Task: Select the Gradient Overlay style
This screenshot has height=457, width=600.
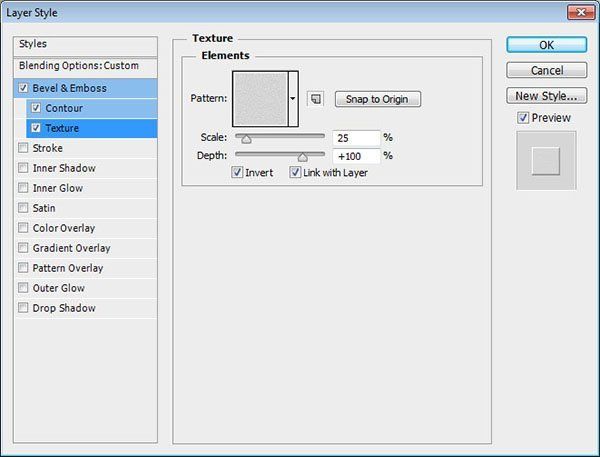Action: (71, 248)
